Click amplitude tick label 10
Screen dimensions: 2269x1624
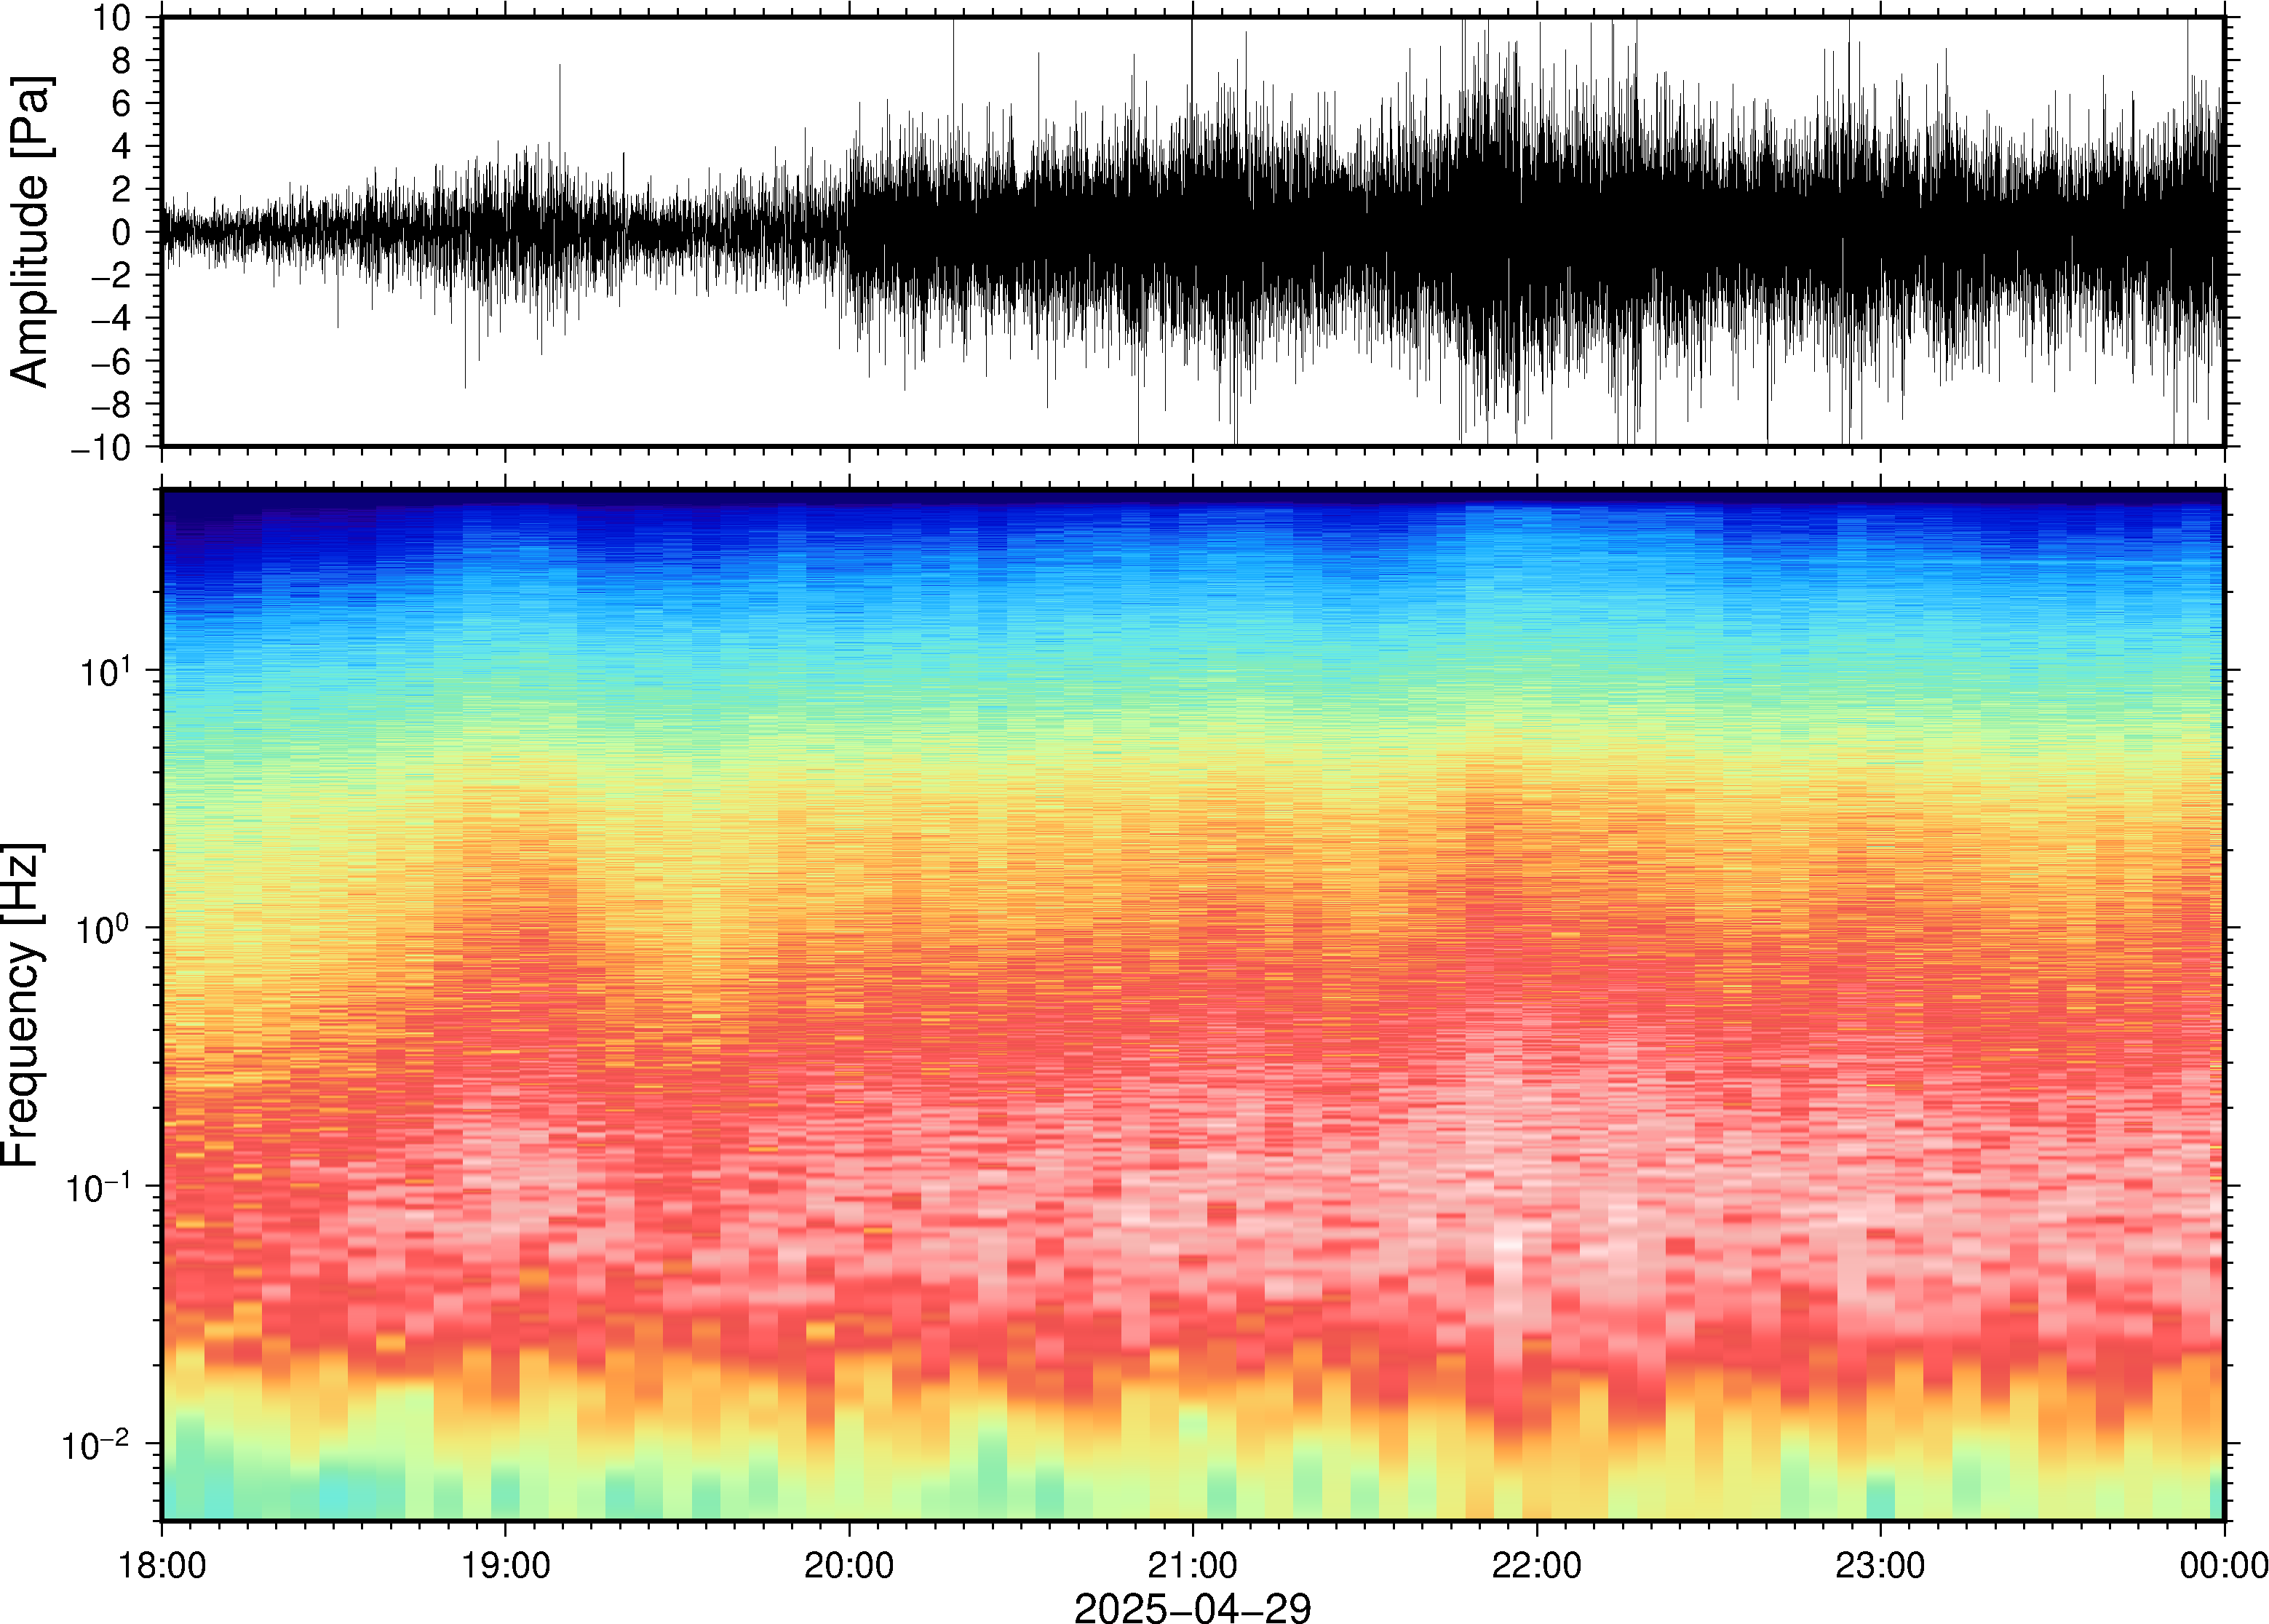click(111, 17)
